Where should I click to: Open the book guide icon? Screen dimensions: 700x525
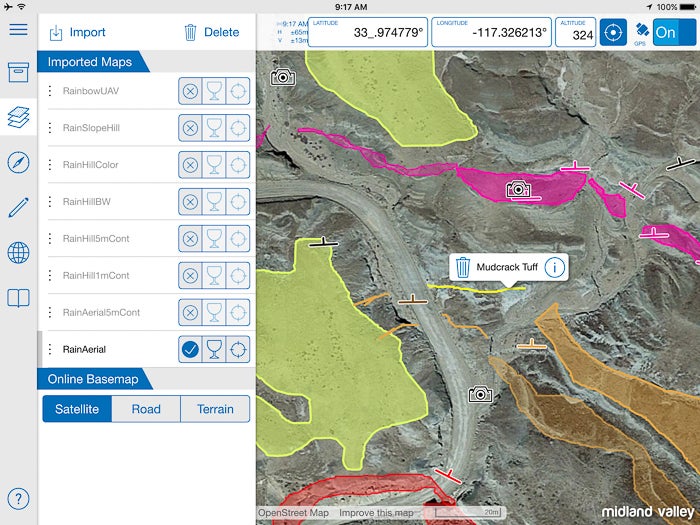pyautogui.click(x=18, y=298)
